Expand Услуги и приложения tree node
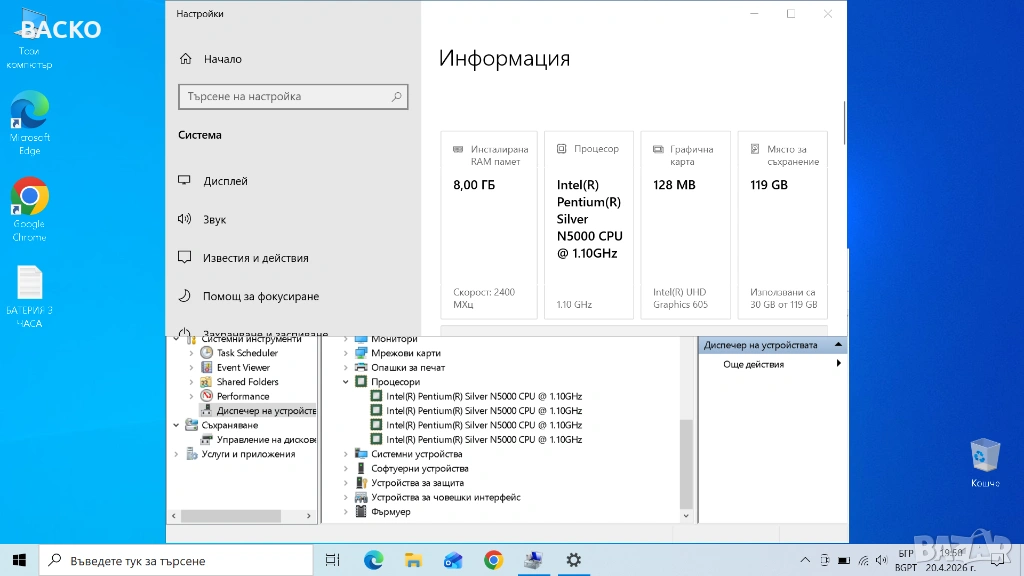 pyautogui.click(x=178, y=454)
